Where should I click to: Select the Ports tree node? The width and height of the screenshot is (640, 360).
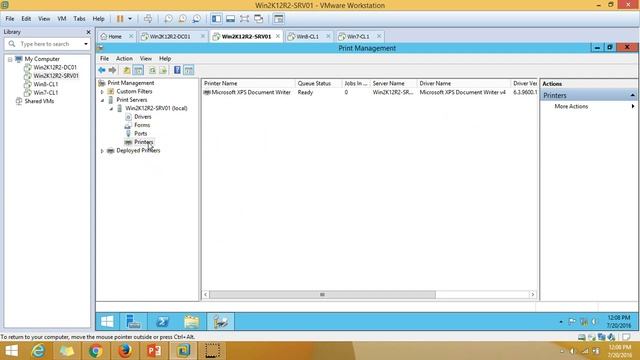point(140,133)
